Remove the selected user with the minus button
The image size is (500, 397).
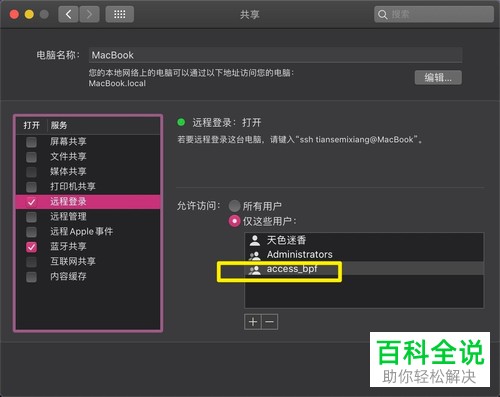pyautogui.click(x=270, y=322)
